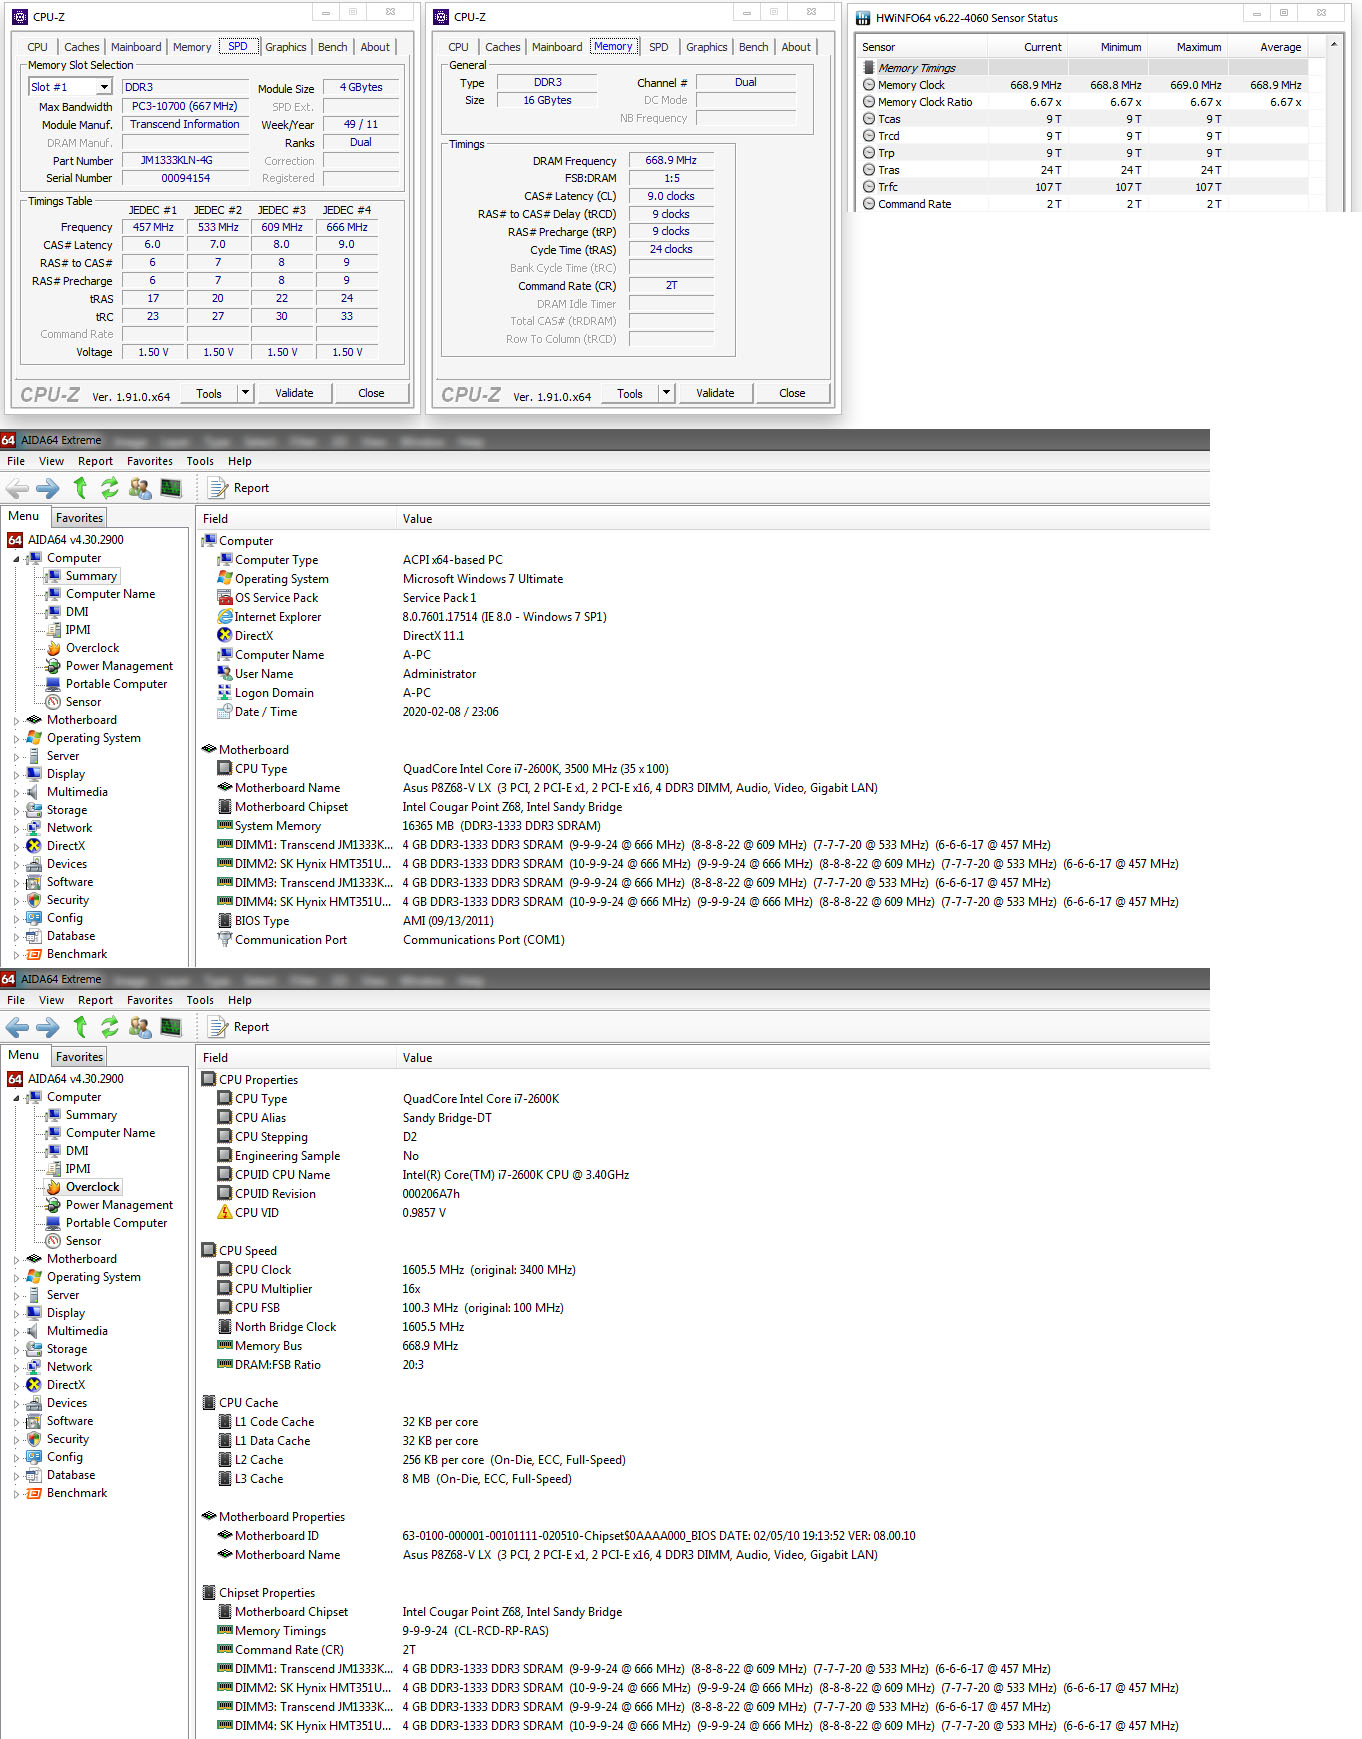Viewport: 1362px width, 1739px height.
Task: Open the Tools dropdown arrow in CPU-Z Memory window
Action: [666, 393]
